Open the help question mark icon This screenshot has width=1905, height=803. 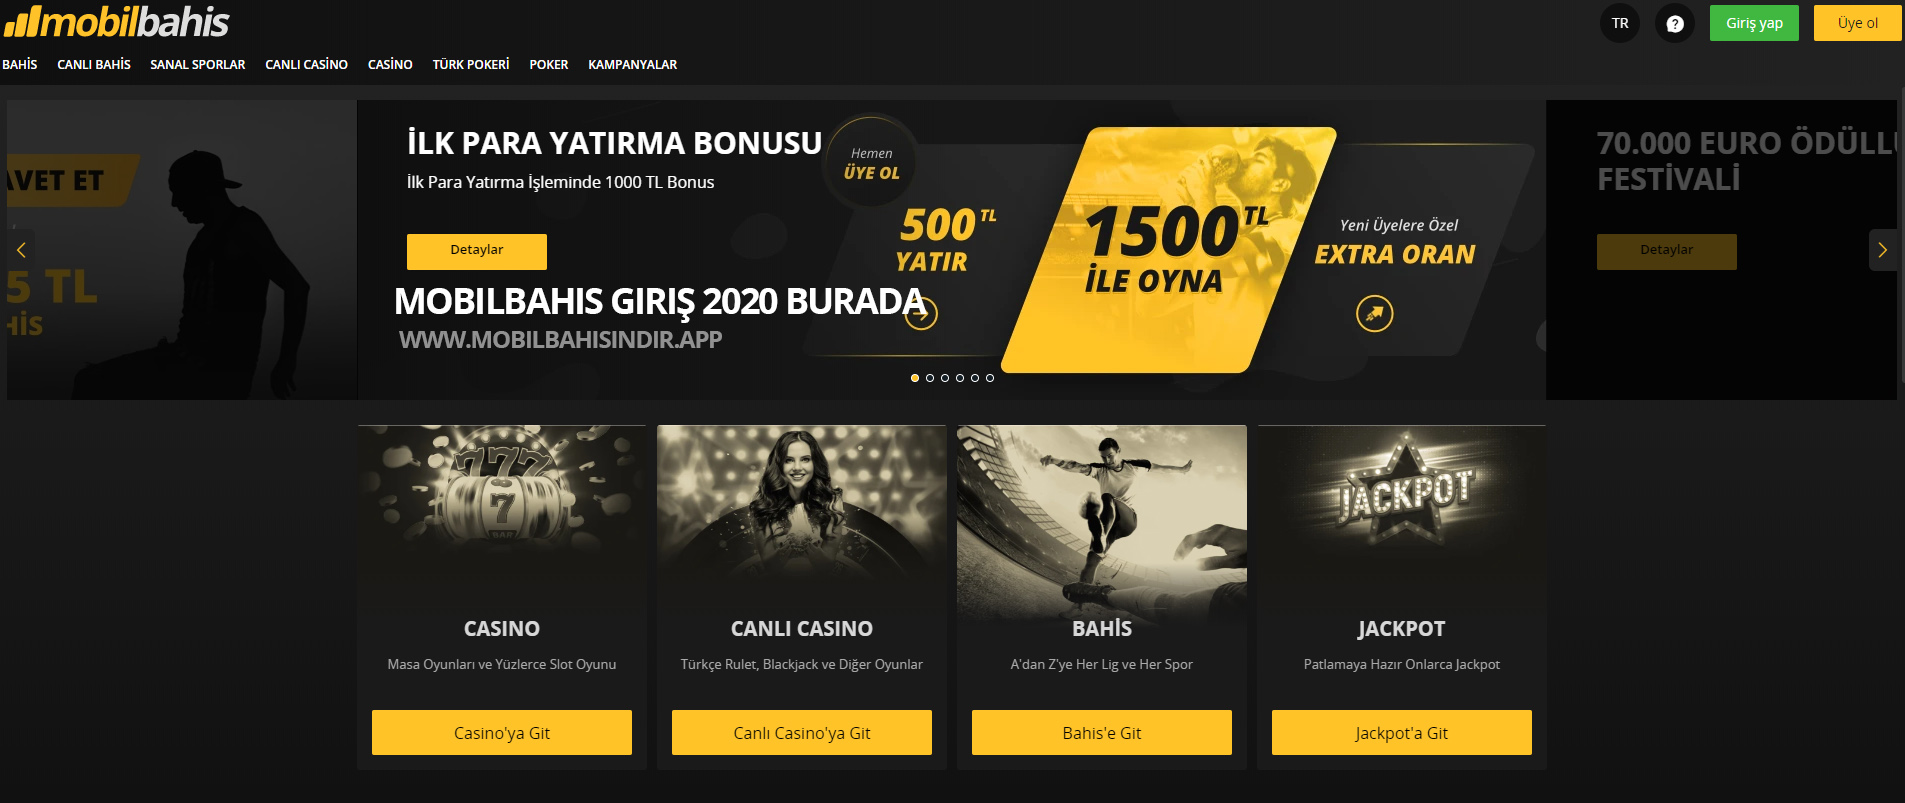[1675, 23]
